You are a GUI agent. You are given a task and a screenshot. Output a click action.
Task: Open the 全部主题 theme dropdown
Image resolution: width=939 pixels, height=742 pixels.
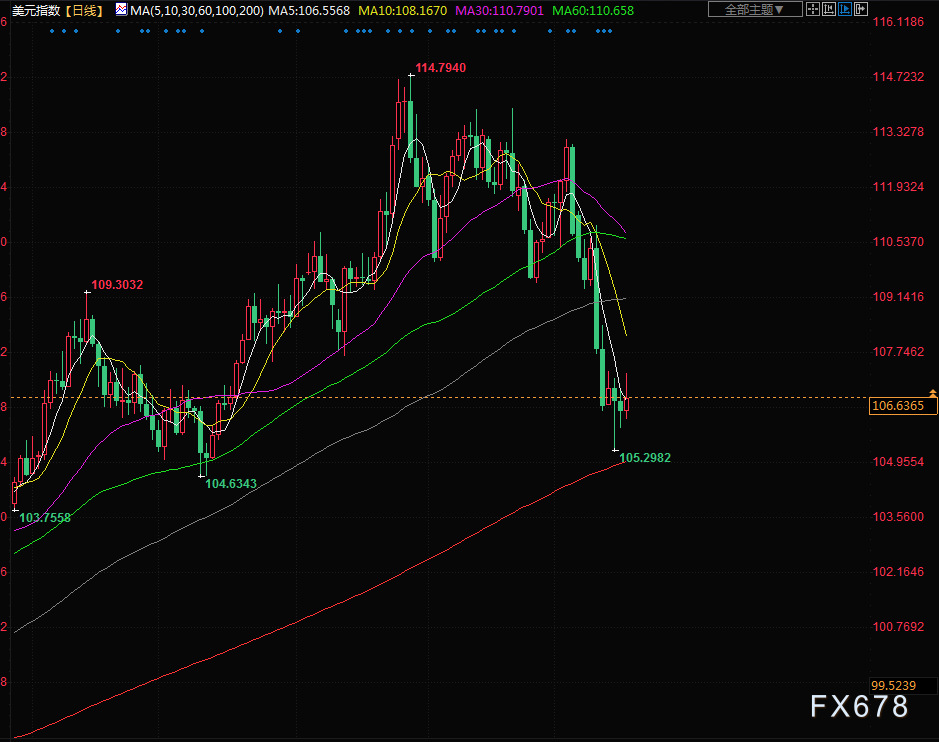coord(755,9)
